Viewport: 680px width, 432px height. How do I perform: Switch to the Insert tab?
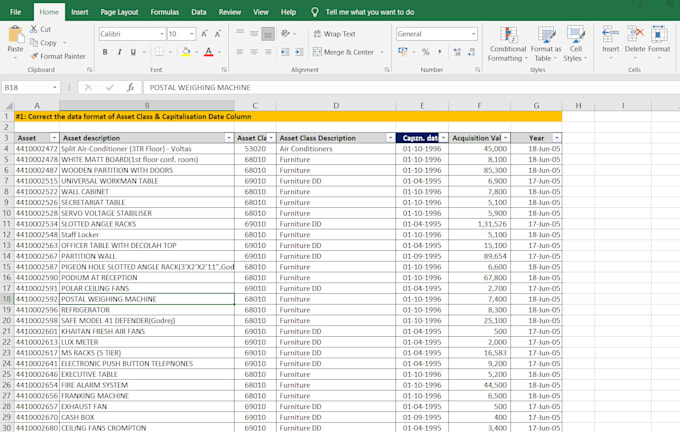tap(80, 12)
